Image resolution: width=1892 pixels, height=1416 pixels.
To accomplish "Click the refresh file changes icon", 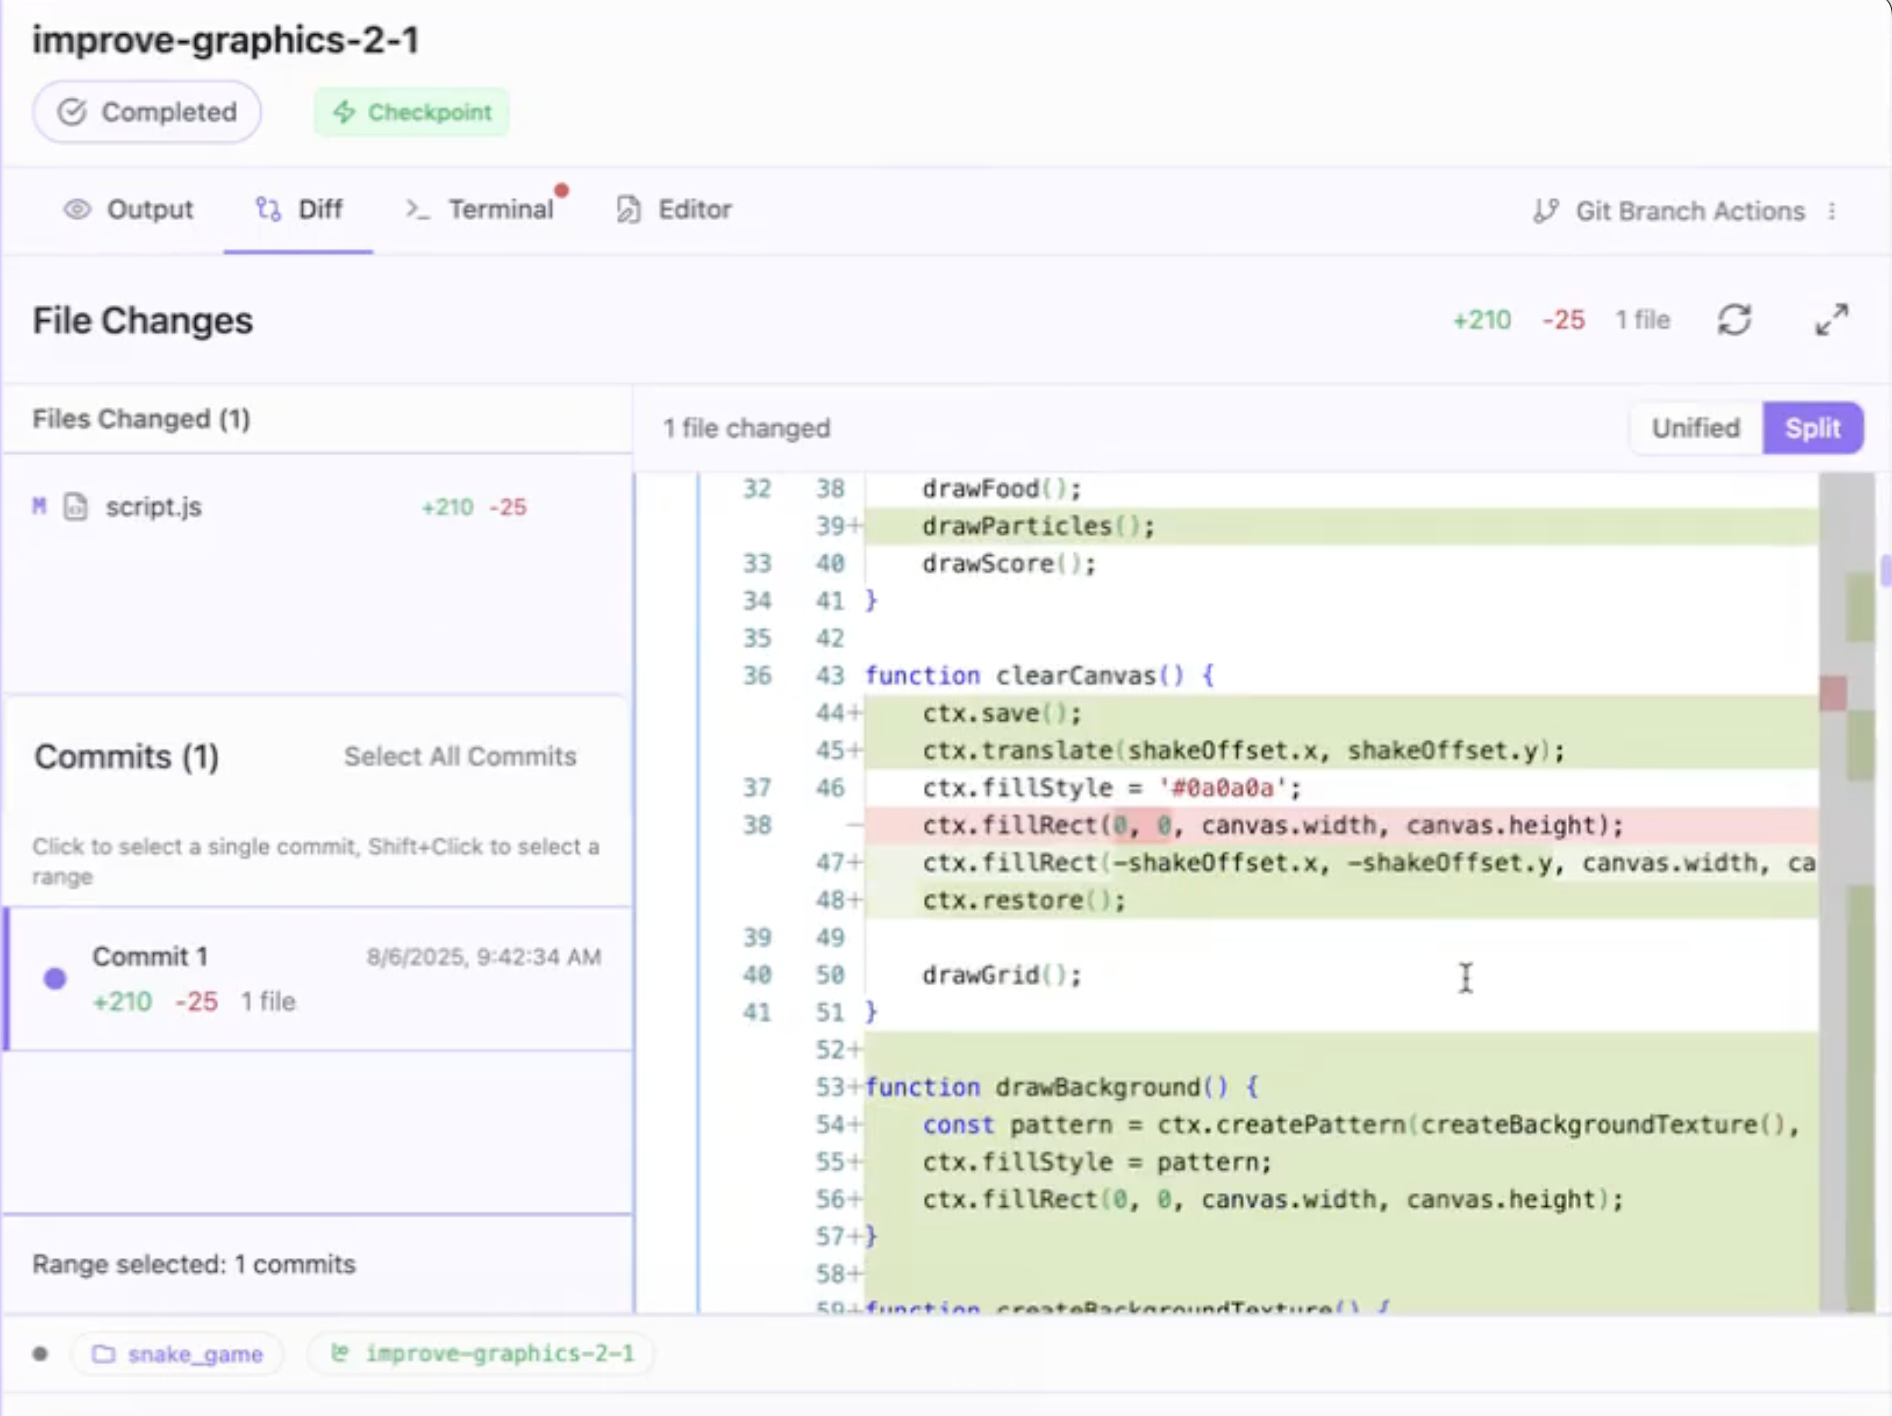I will (1734, 320).
